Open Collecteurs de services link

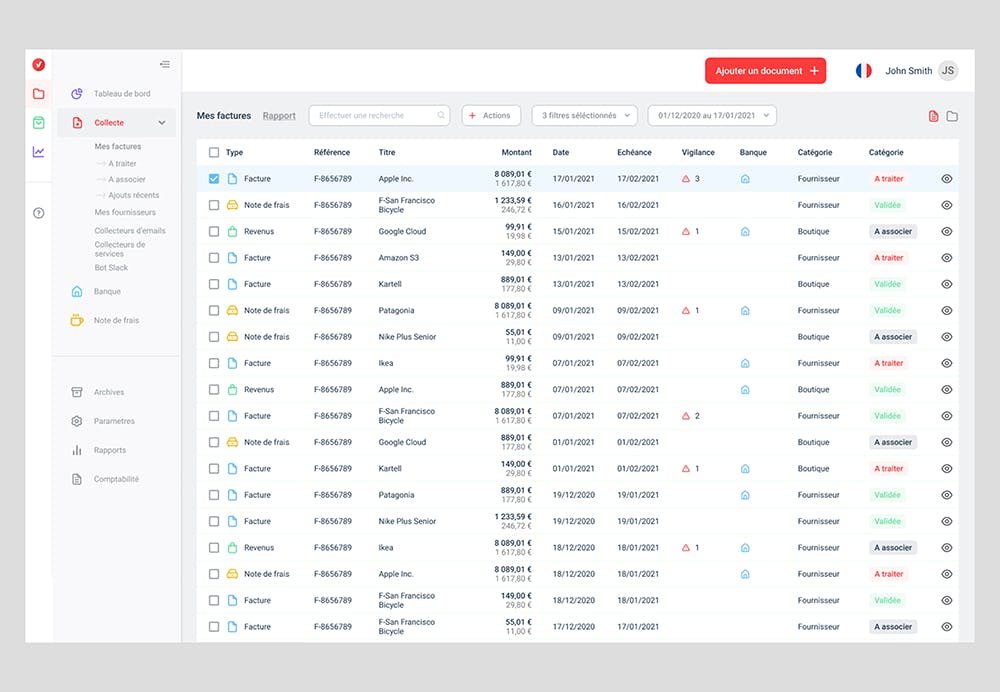tap(120, 249)
